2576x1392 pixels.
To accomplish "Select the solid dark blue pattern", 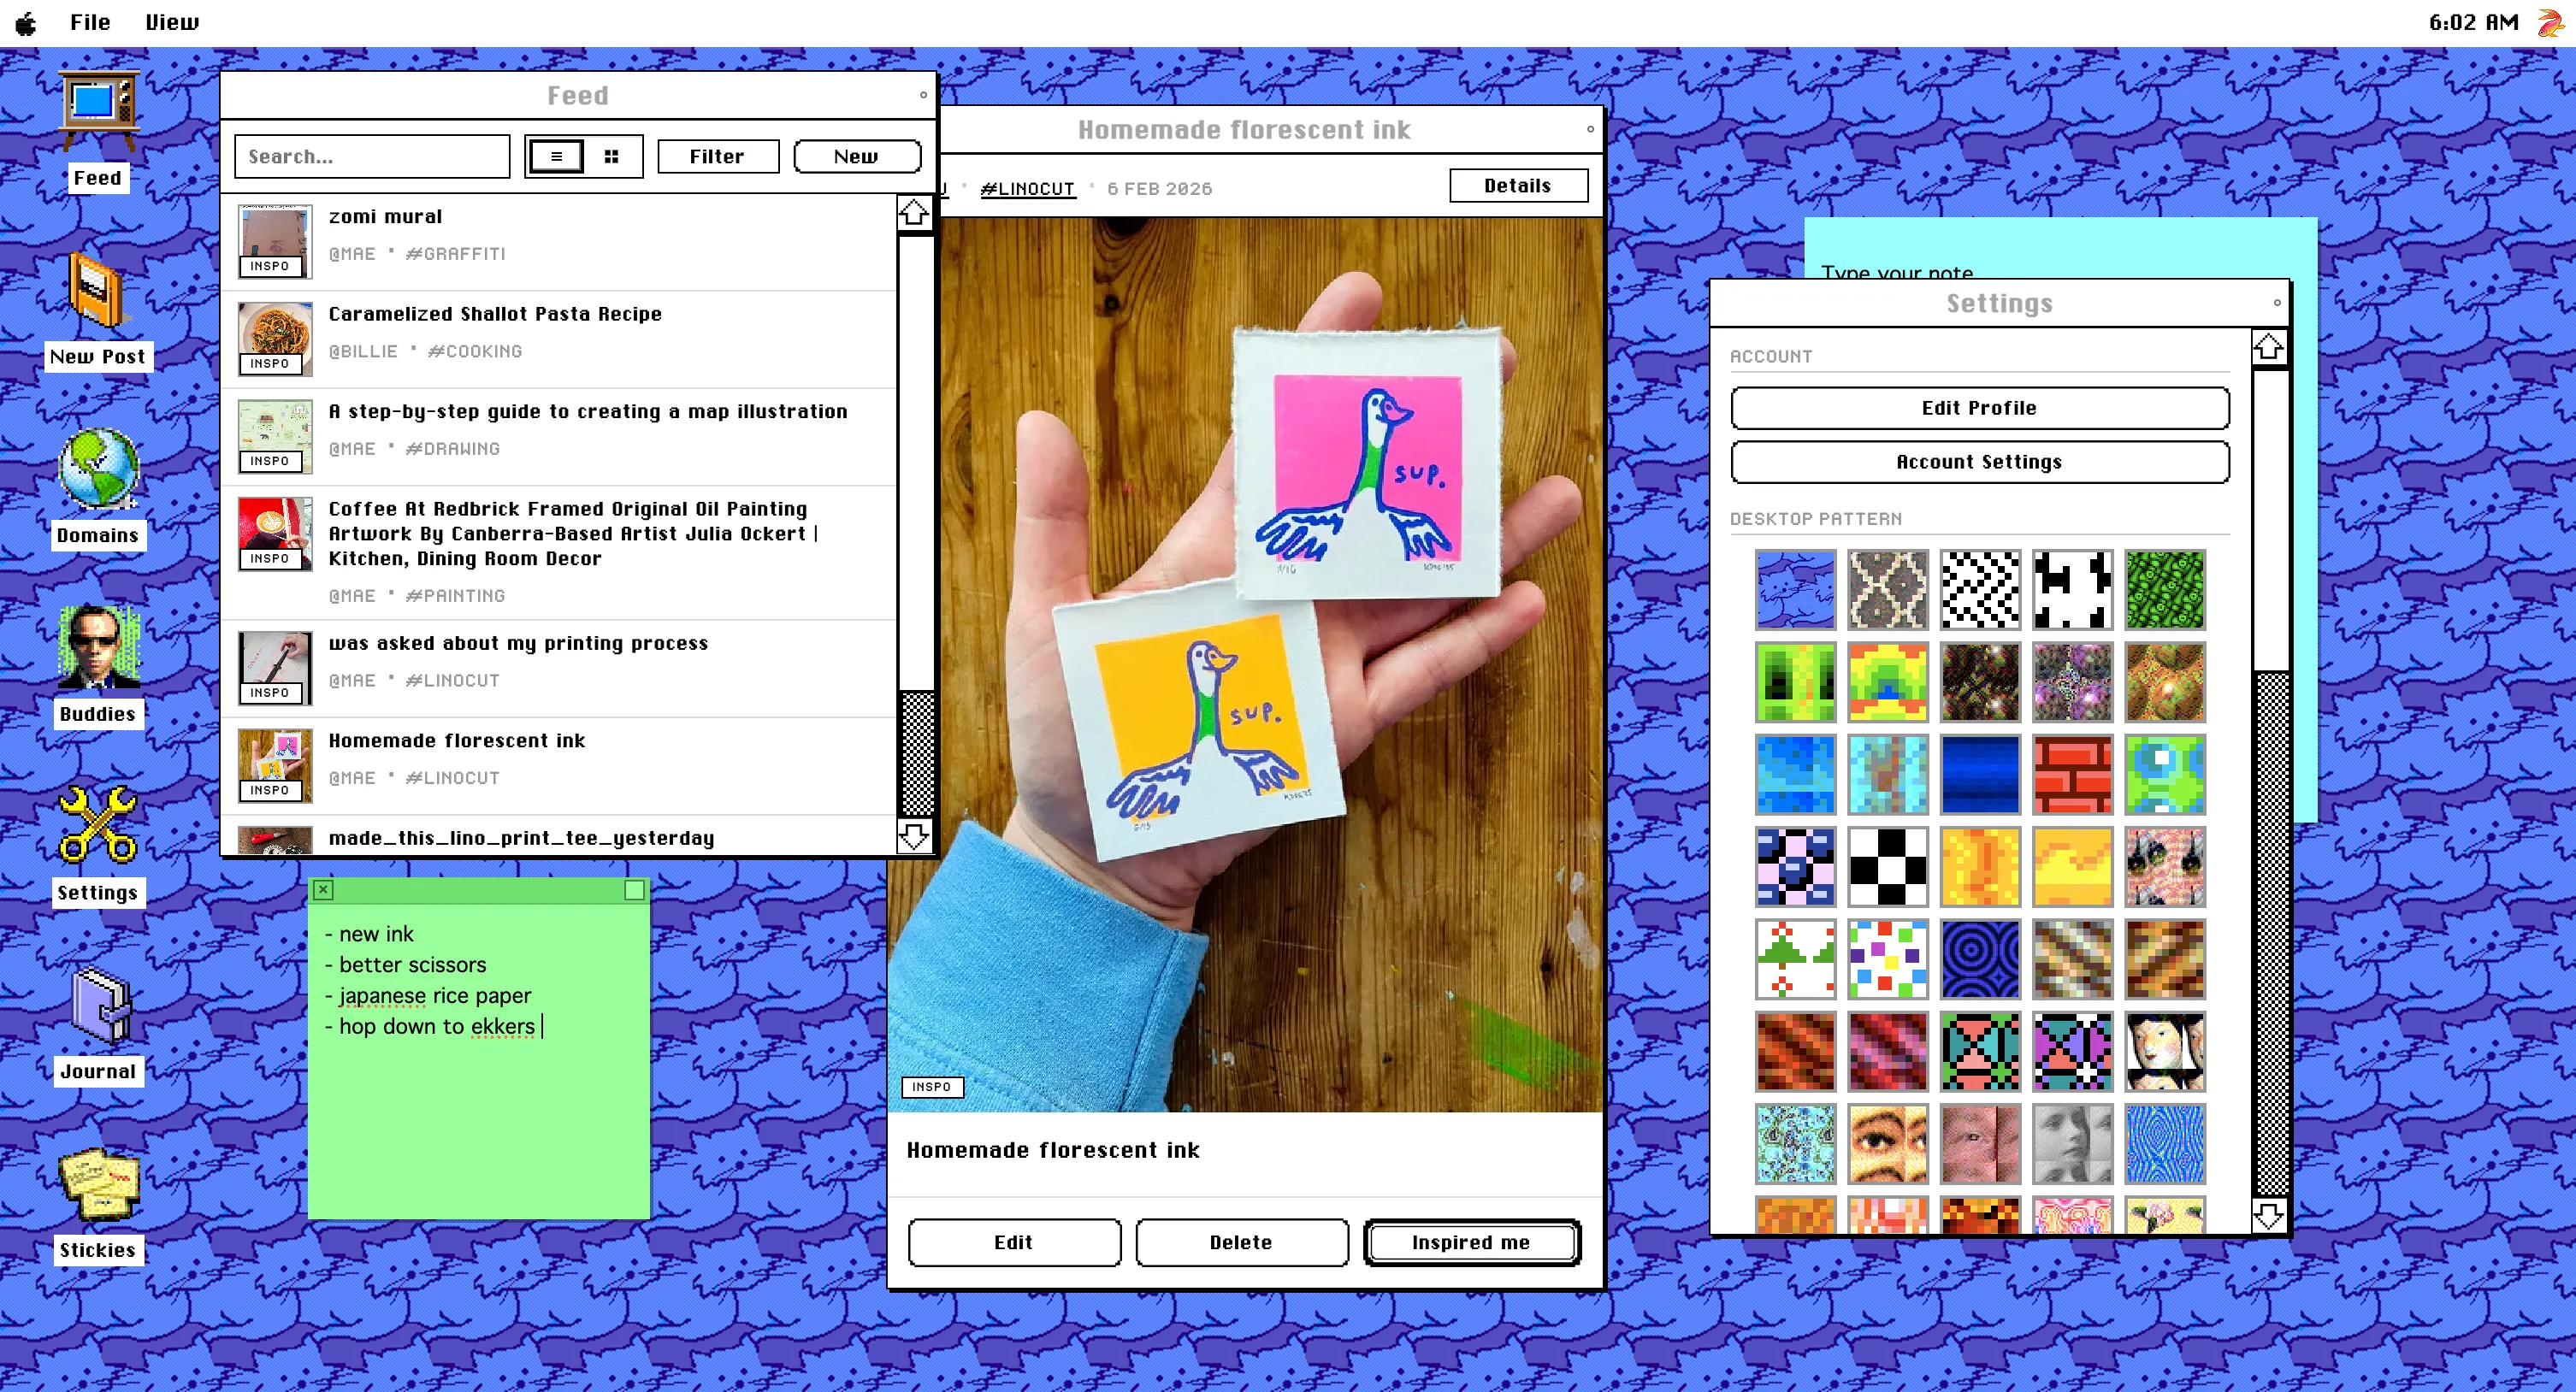I will [1980, 774].
